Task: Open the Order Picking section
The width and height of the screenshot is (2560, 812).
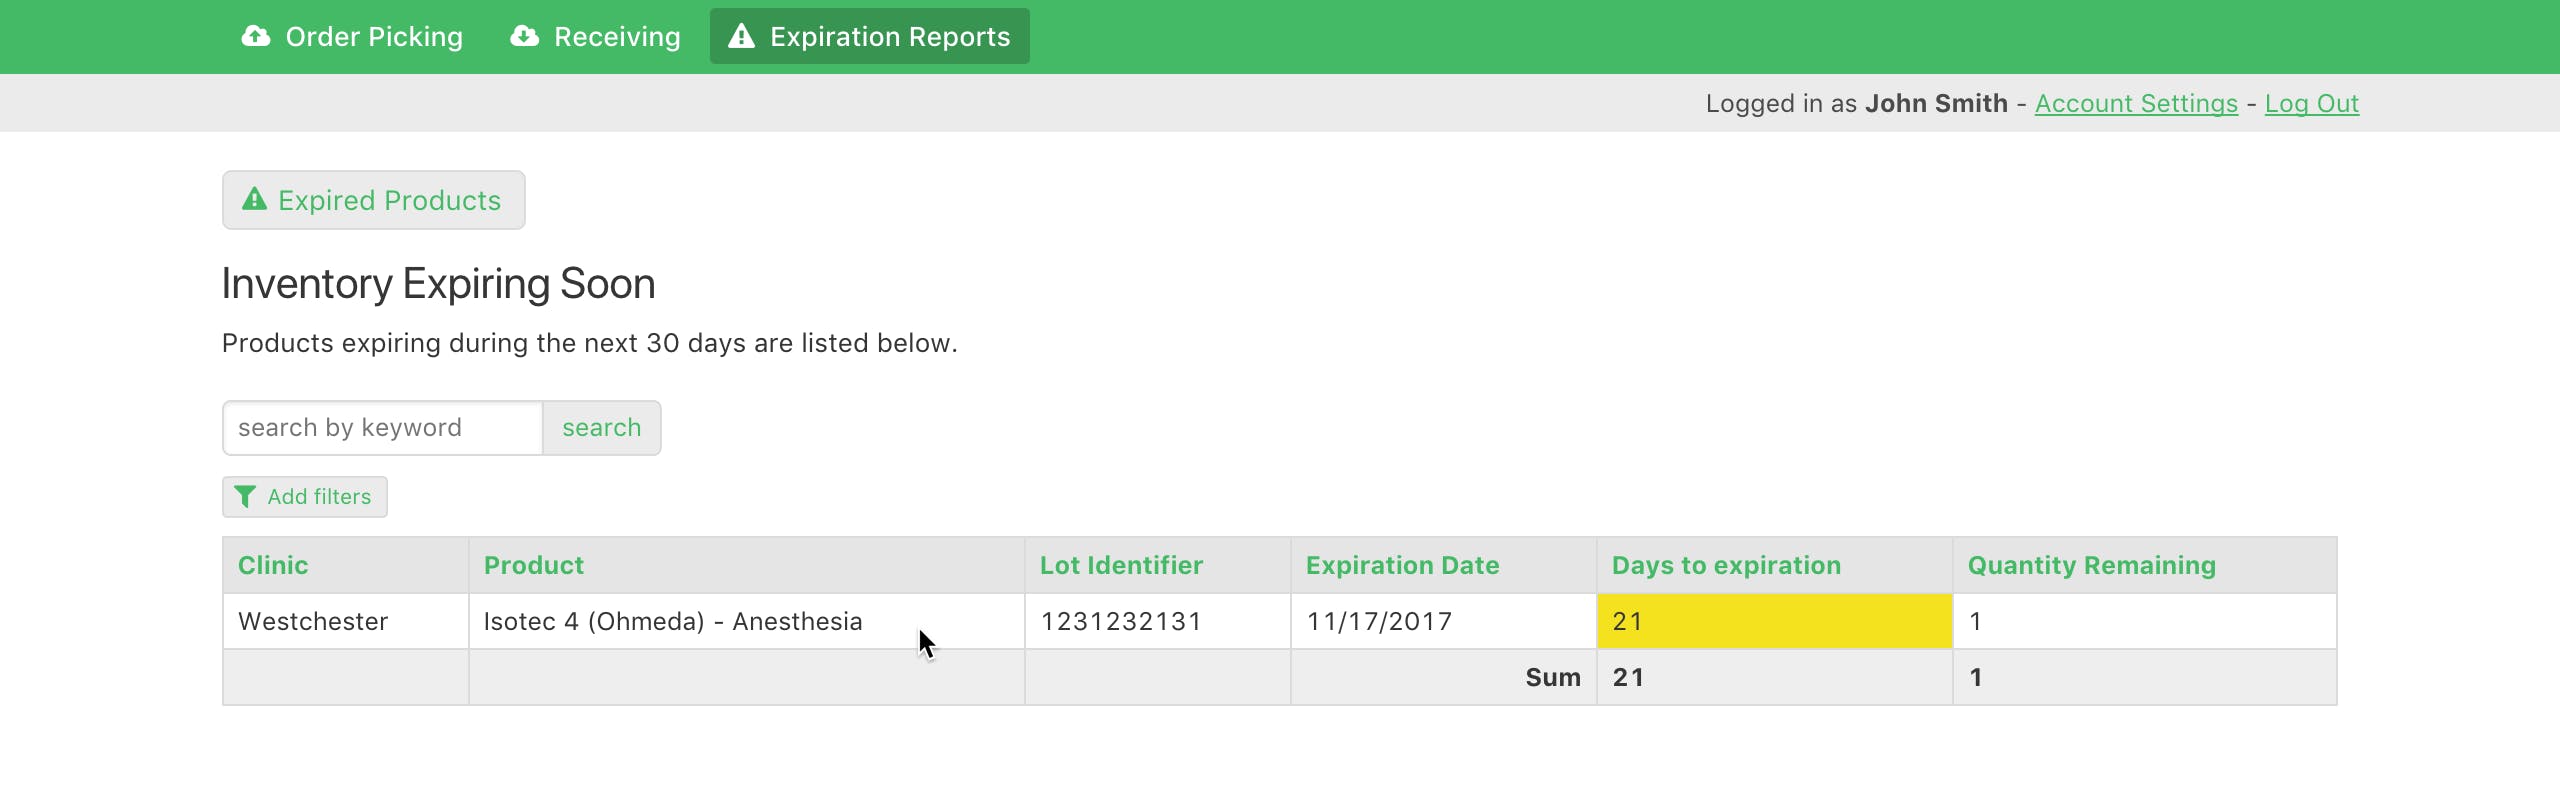Action: coord(352,36)
